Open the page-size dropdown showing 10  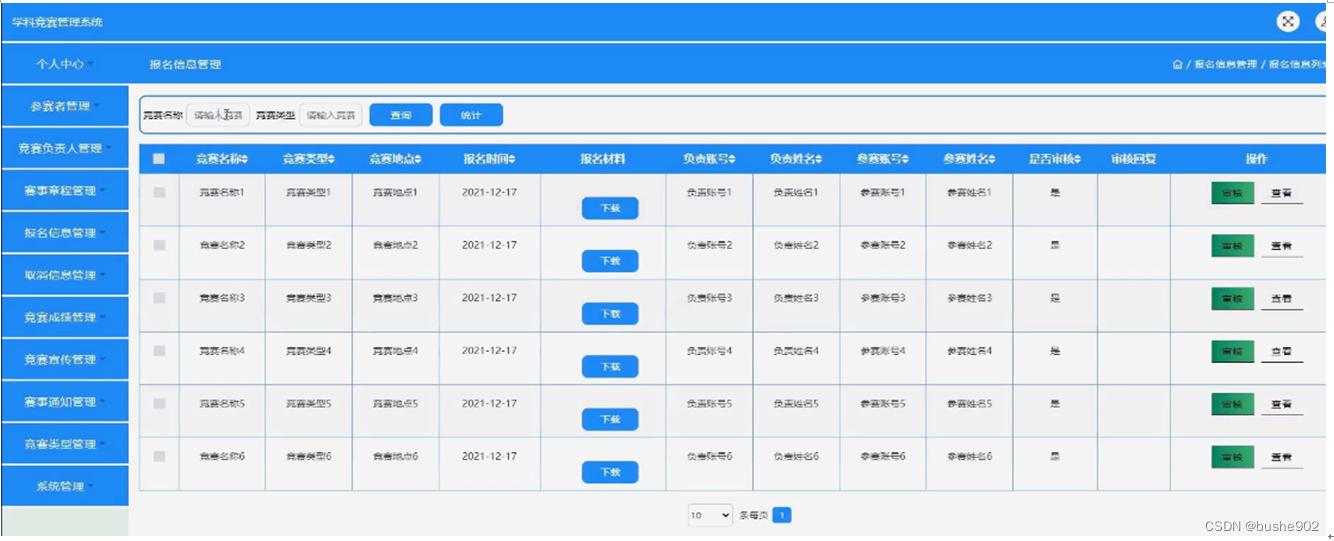pos(710,516)
